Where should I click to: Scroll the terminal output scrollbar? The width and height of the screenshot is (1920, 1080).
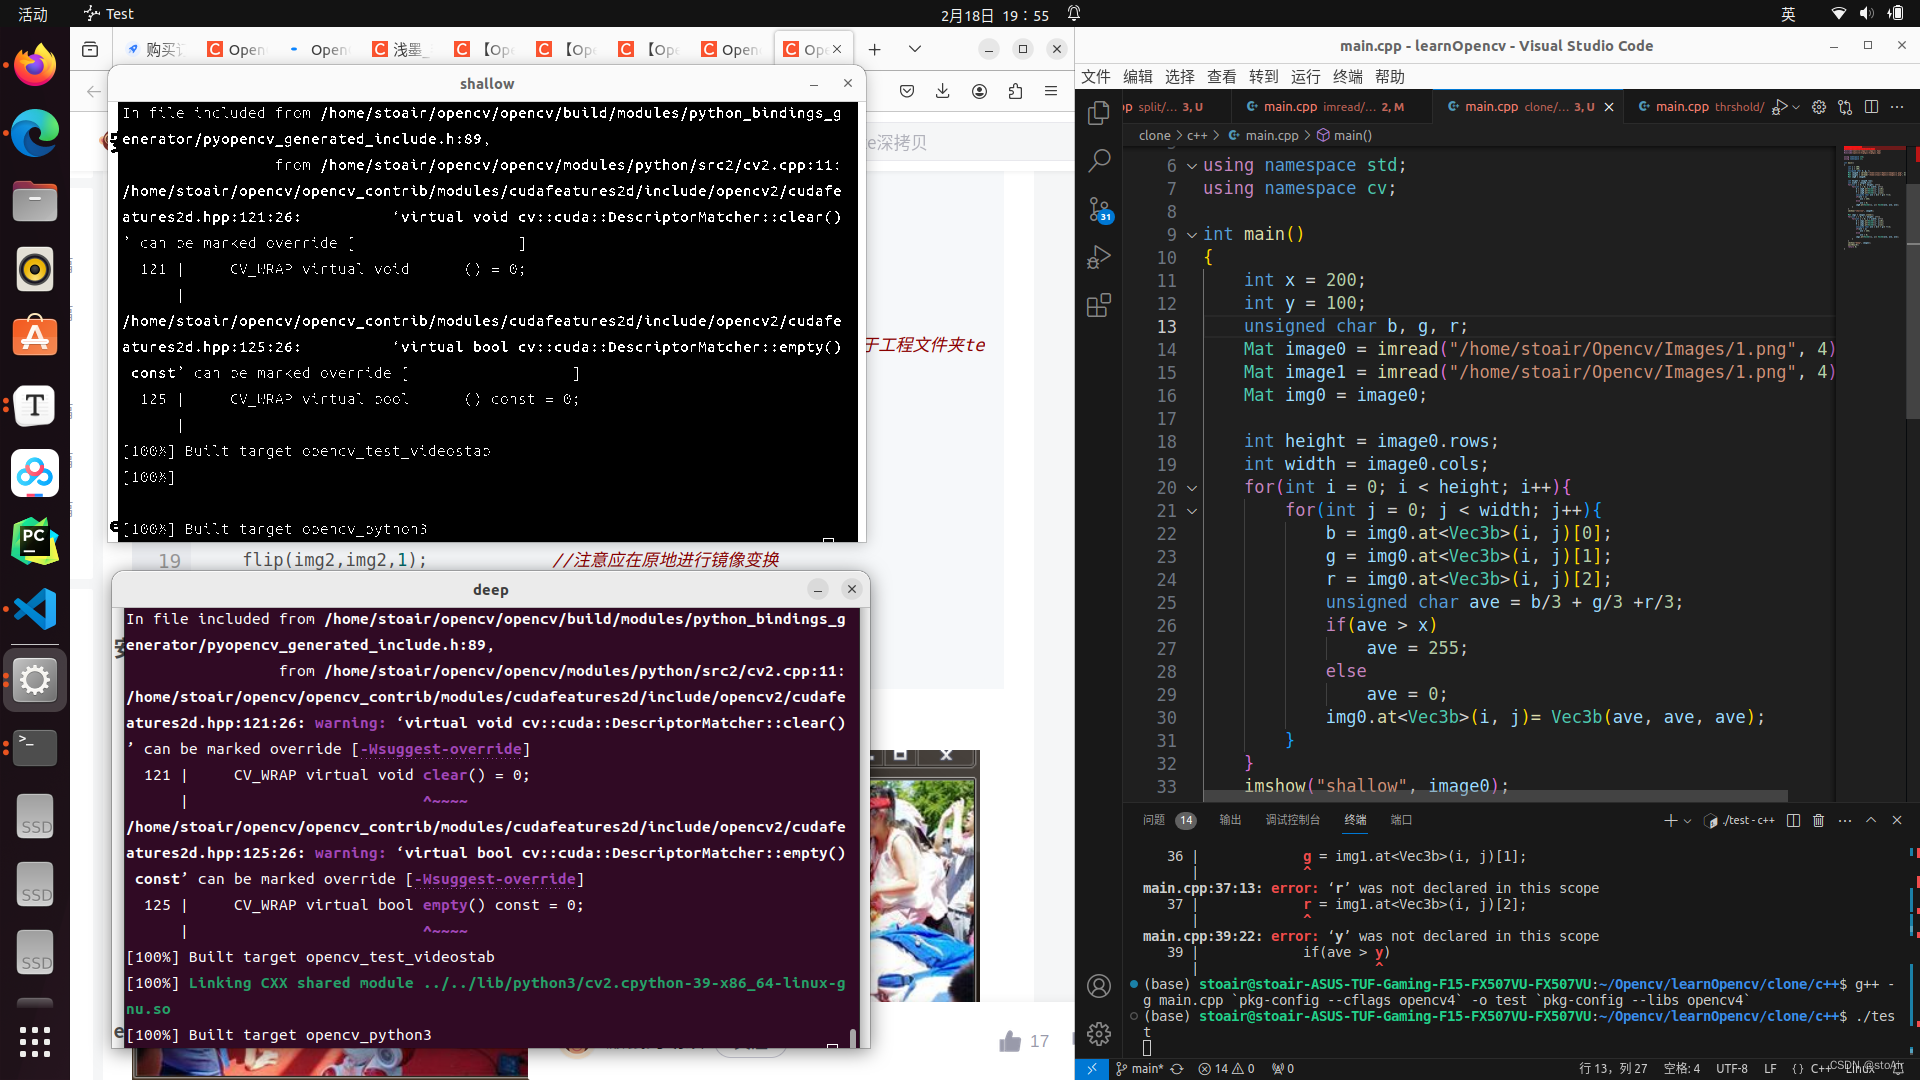pos(1911,944)
